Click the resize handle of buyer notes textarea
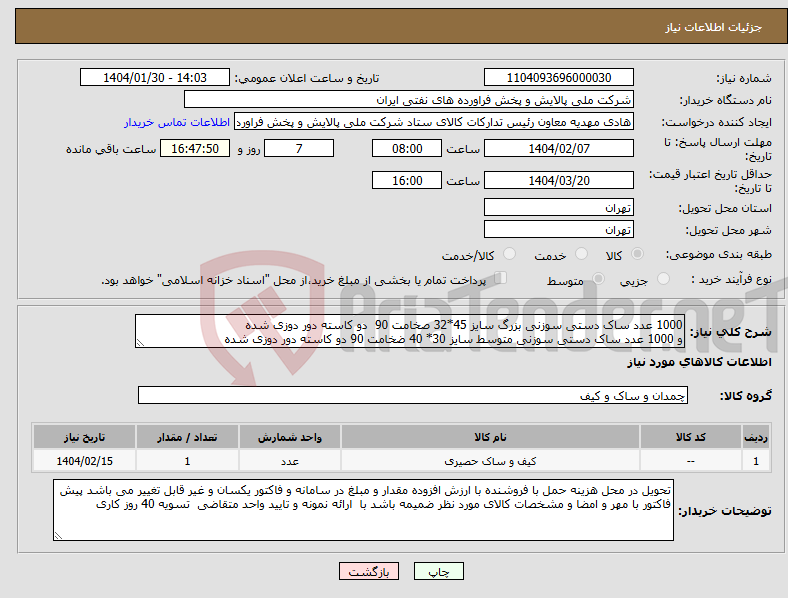Screen dimensions: 788x598 (58, 536)
